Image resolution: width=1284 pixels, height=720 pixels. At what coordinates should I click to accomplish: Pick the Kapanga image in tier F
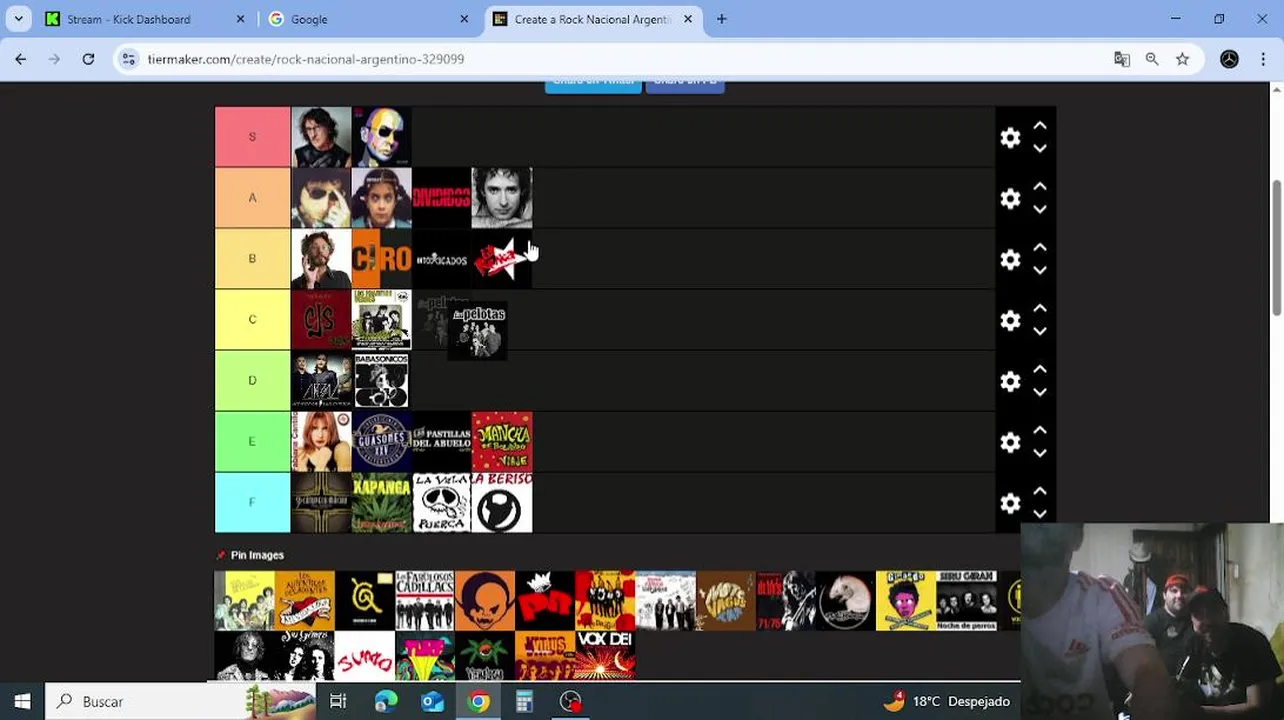(381, 503)
